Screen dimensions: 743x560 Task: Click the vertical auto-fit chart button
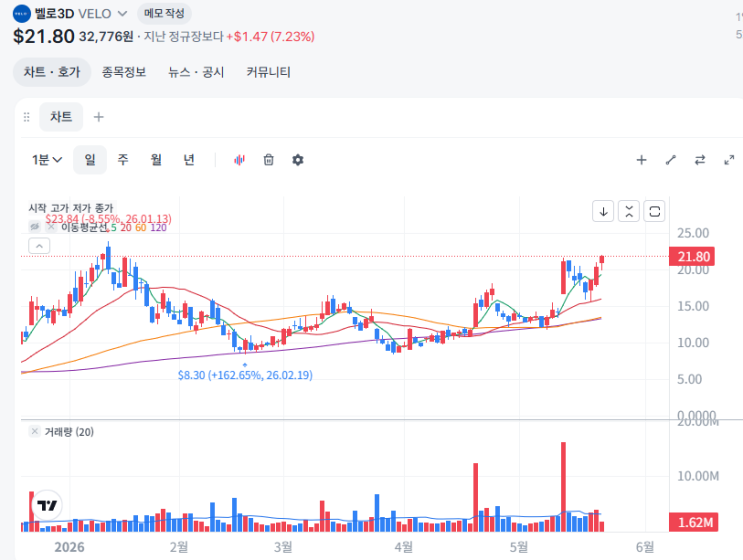629,211
